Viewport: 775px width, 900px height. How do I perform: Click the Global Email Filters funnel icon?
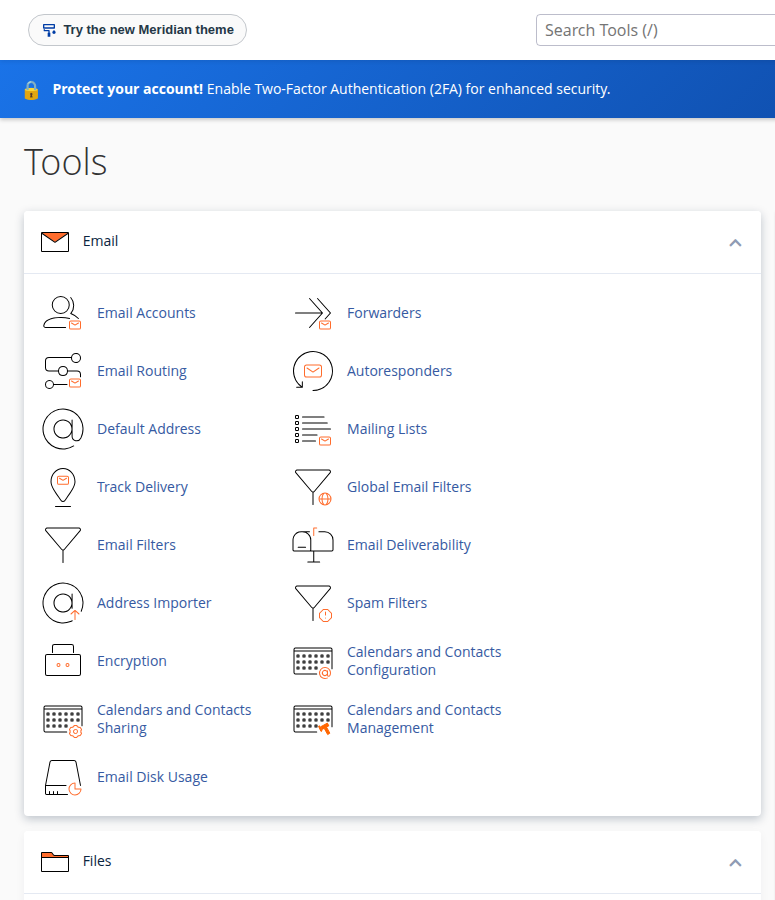click(313, 487)
